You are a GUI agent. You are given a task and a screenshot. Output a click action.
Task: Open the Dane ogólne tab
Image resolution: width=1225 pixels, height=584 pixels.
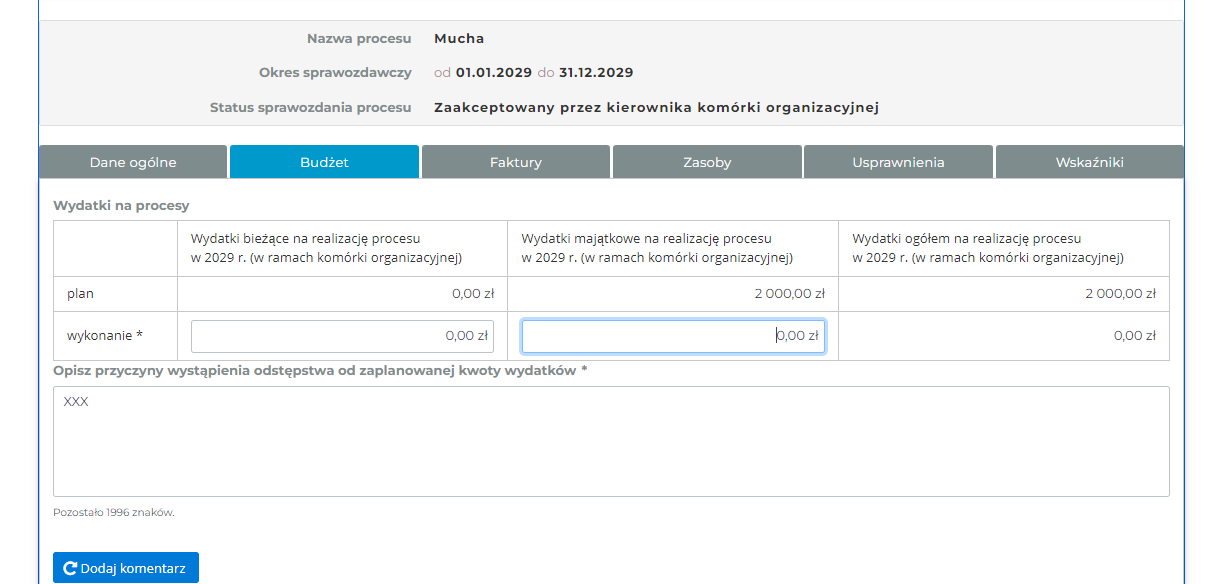133,162
